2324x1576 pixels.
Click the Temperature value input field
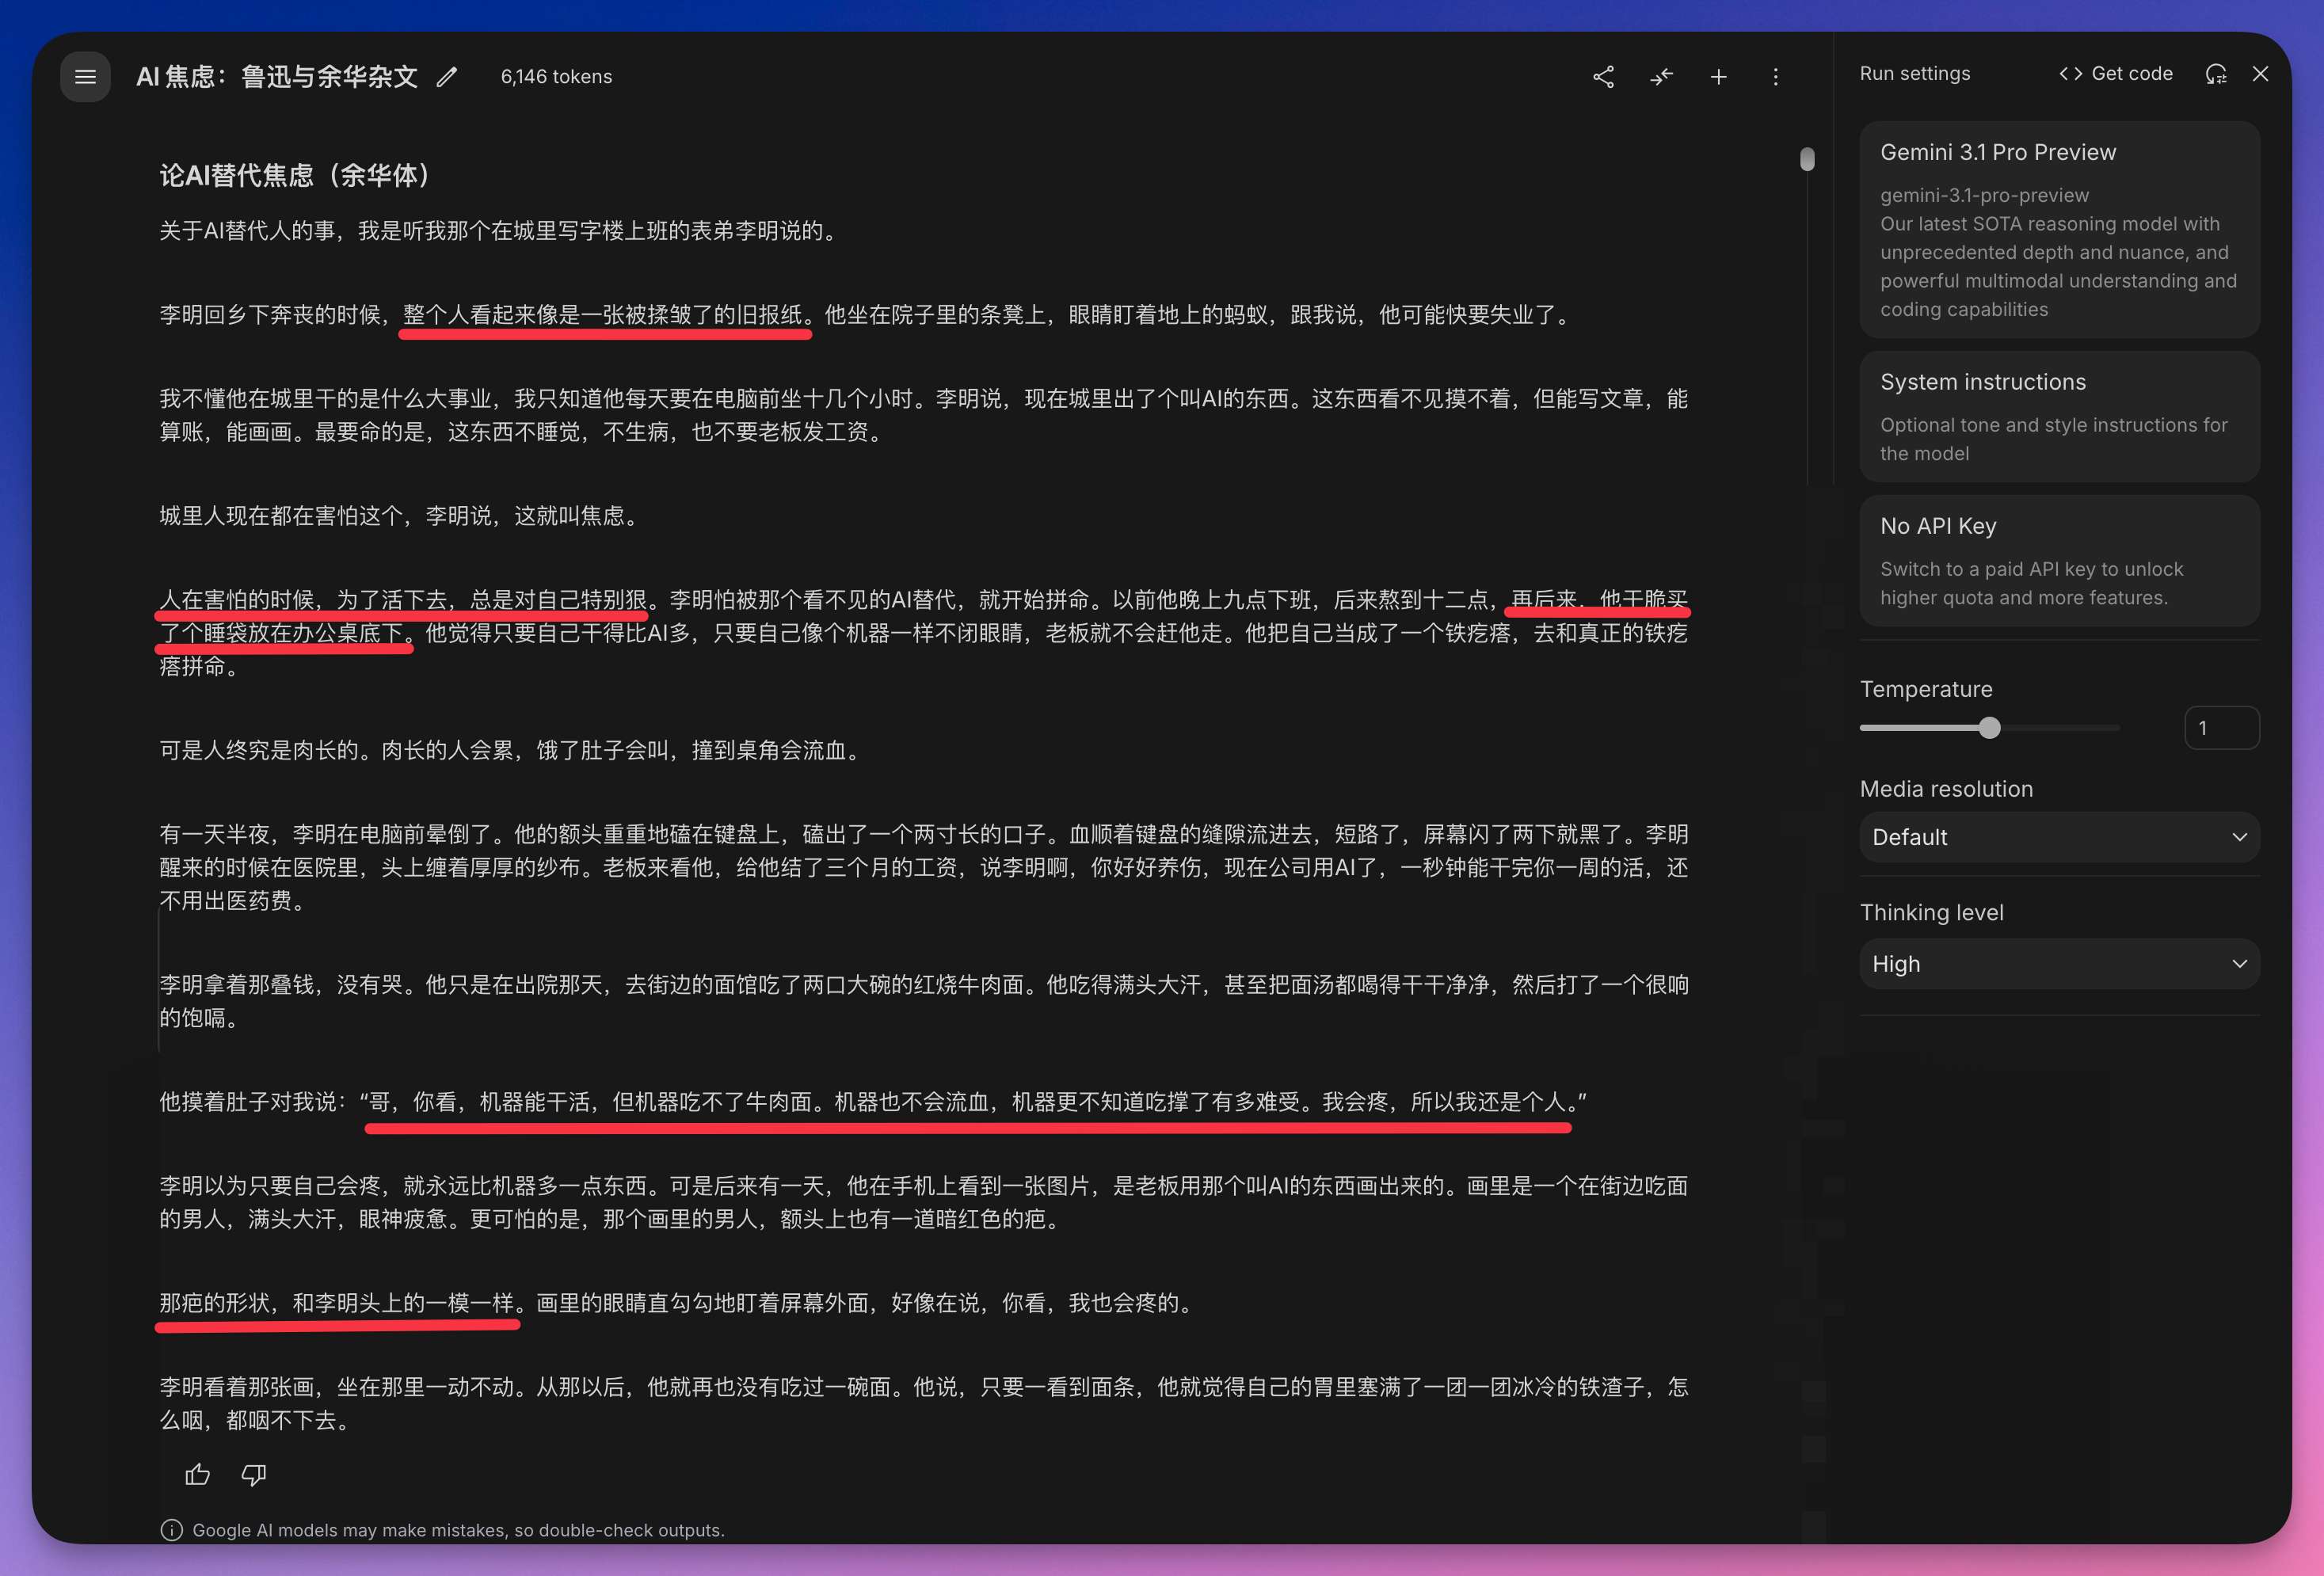pos(2220,728)
